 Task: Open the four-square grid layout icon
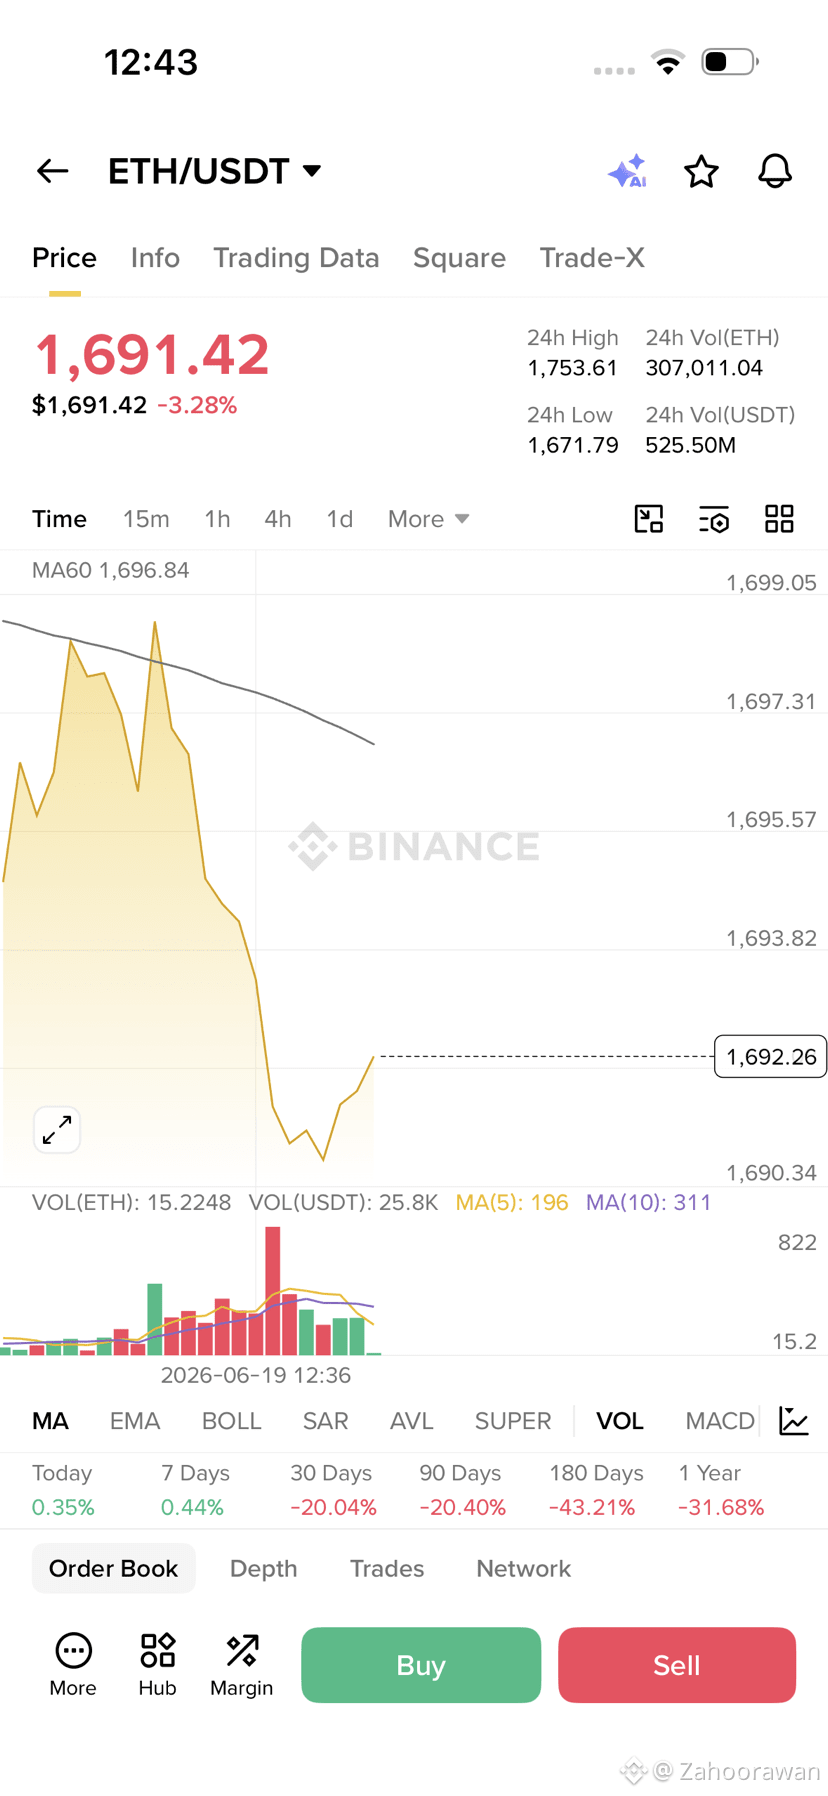point(779,519)
